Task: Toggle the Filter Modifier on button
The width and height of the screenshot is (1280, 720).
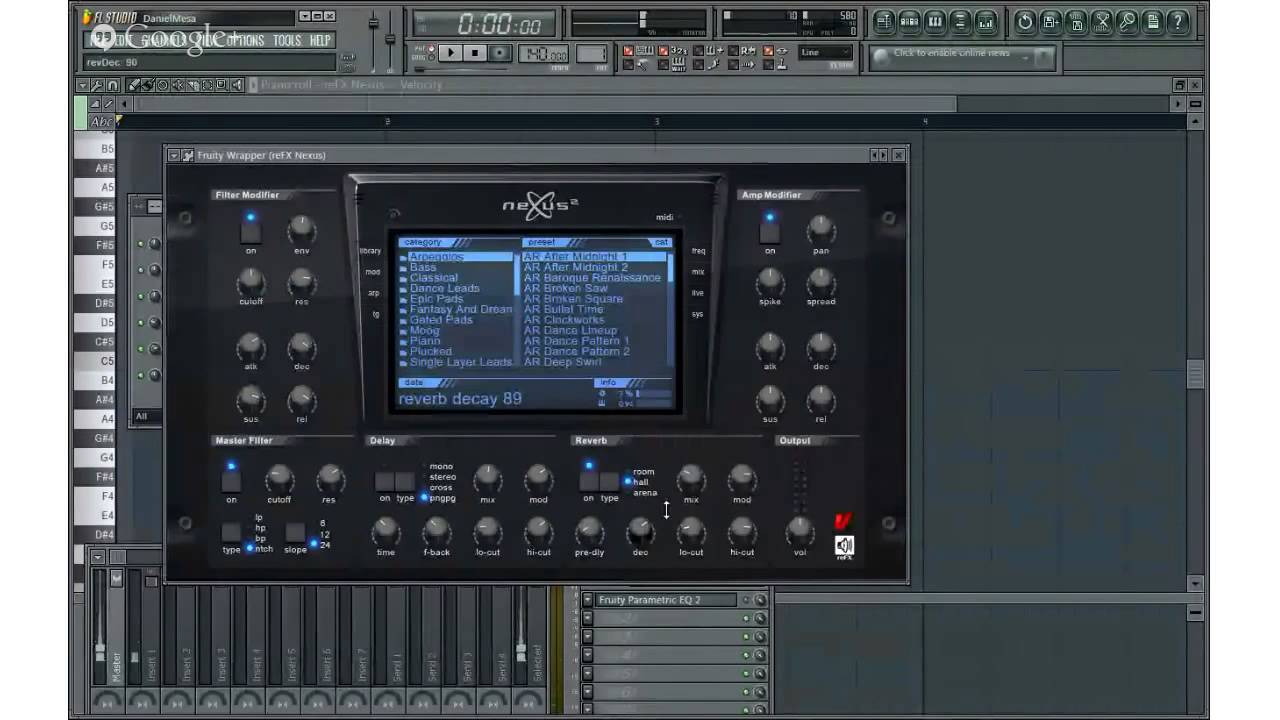Action: 250,232
